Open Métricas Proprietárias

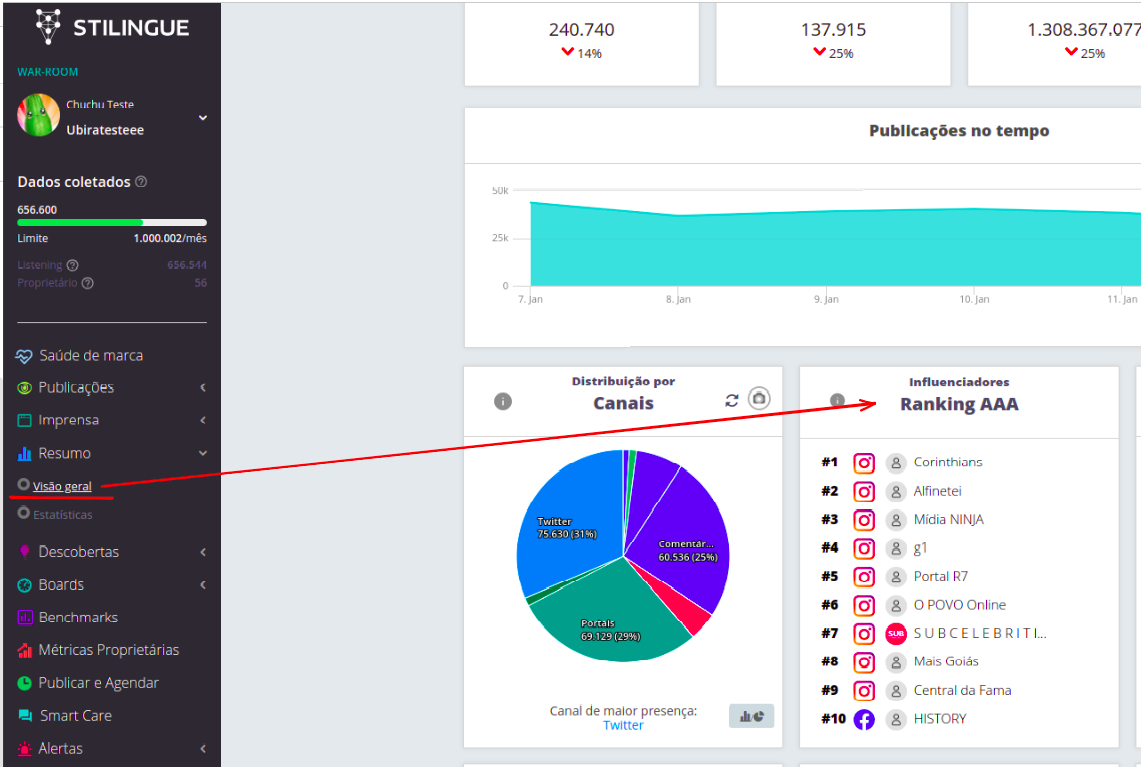(x=108, y=650)
